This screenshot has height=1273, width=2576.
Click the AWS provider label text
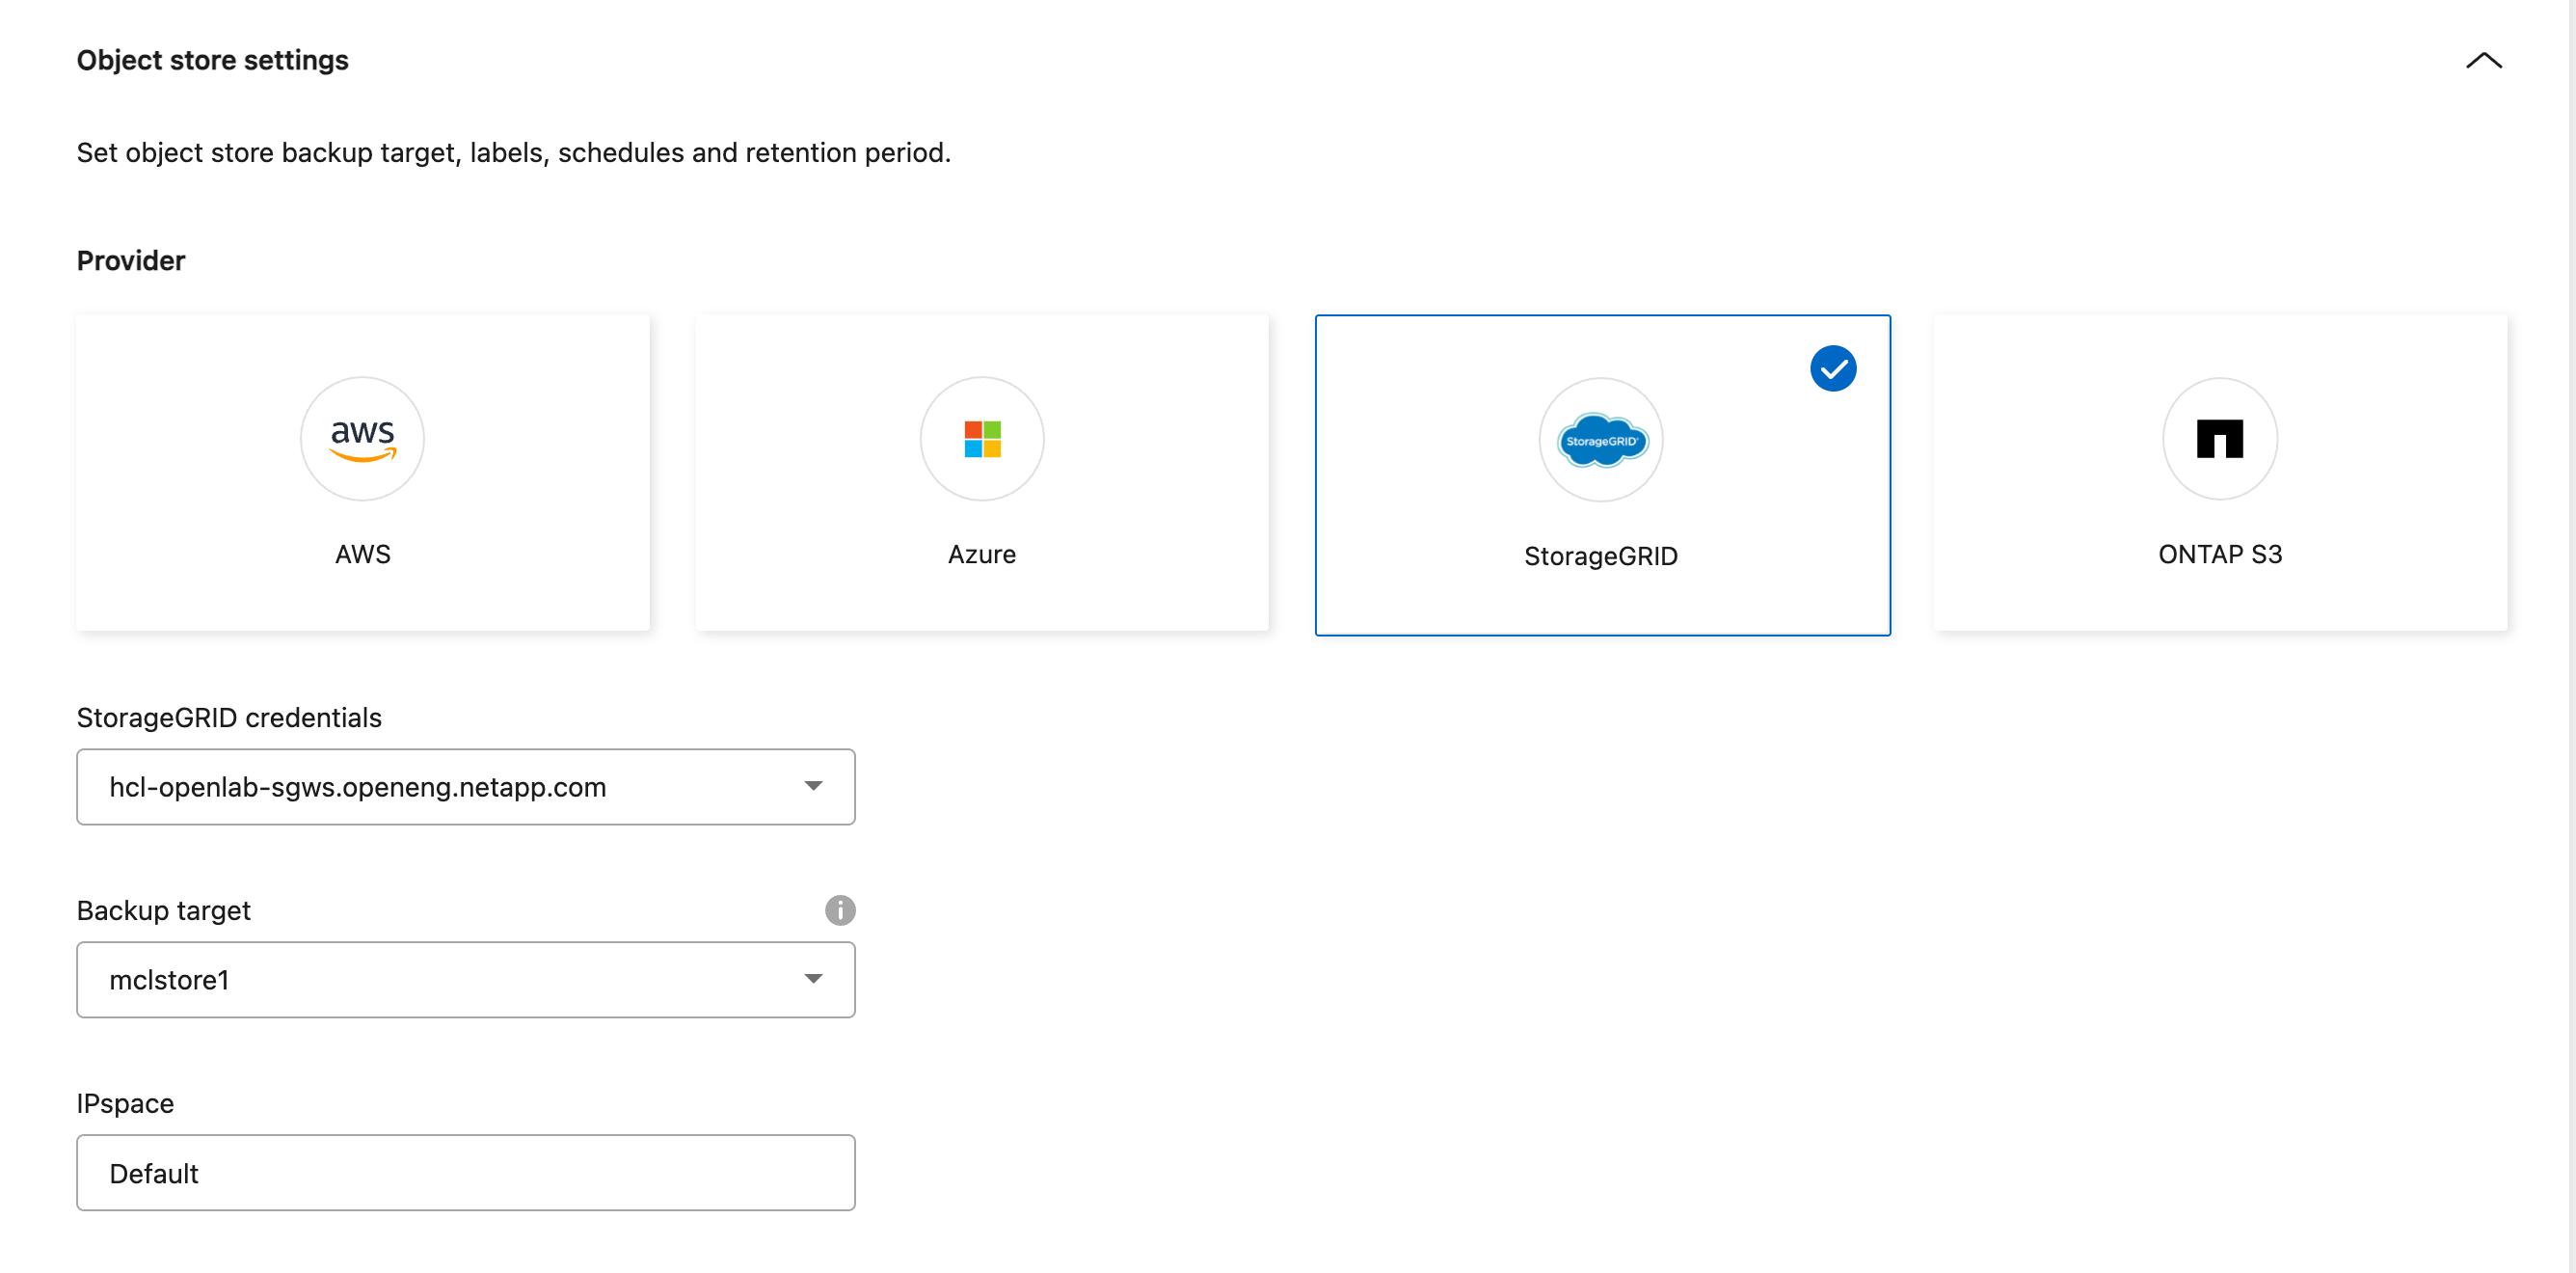(x=363, y=554)
